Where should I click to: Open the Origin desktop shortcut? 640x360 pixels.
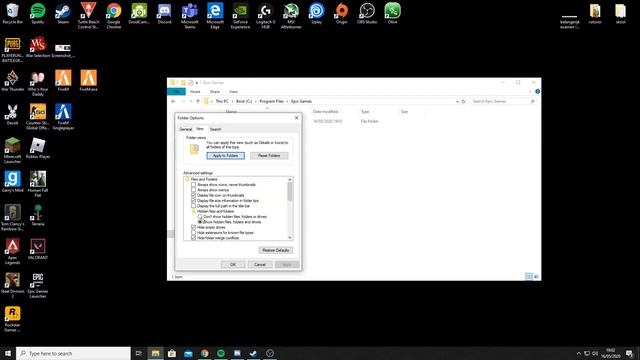point(342,13)
